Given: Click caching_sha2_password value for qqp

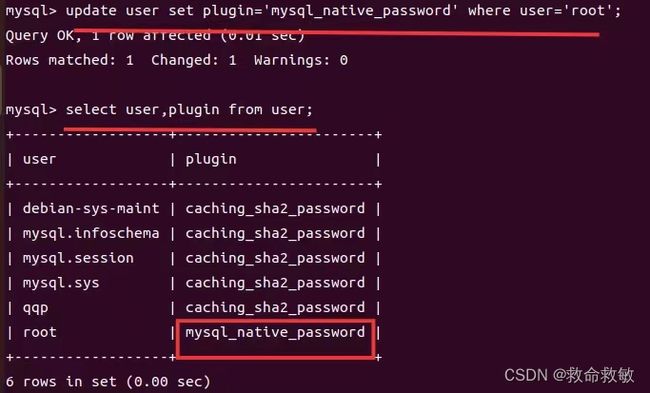Looking at the screenshot, I should [x=275, y=308].
